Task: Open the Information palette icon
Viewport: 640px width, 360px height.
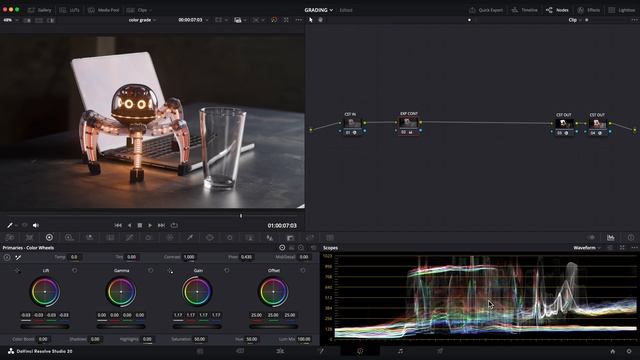Action: pos(631,238)
